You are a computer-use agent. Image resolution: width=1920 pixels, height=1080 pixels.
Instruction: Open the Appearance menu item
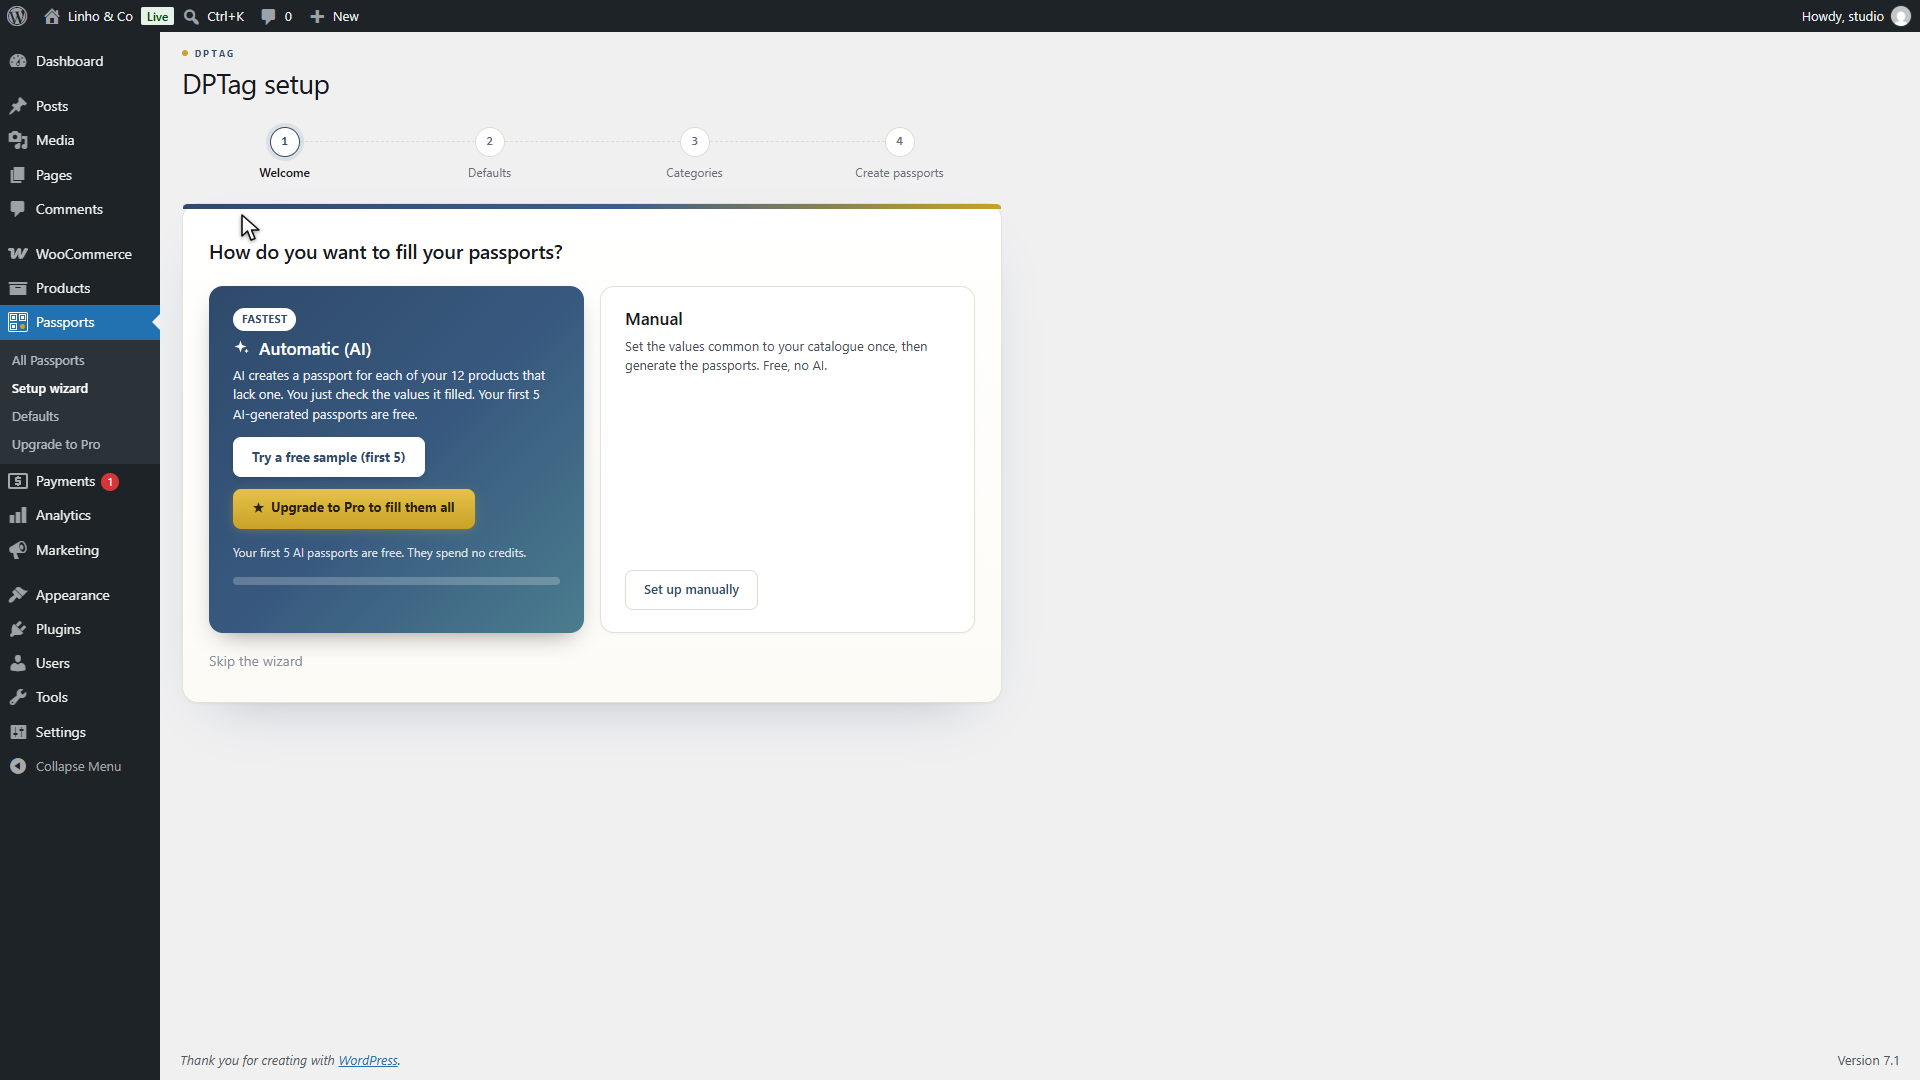(80, 595)
